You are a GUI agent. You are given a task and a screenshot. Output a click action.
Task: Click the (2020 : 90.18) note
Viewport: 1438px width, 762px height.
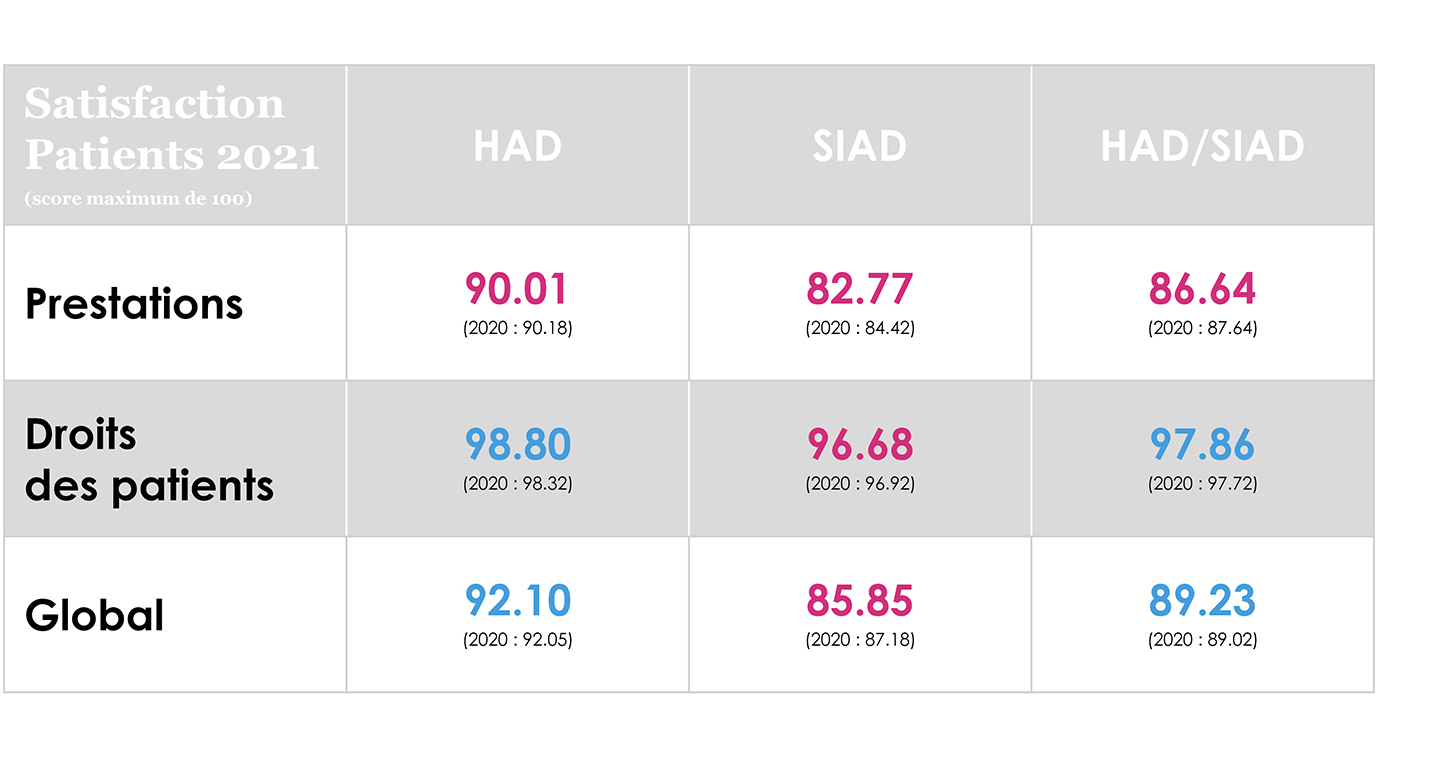(x=517, y=328)
